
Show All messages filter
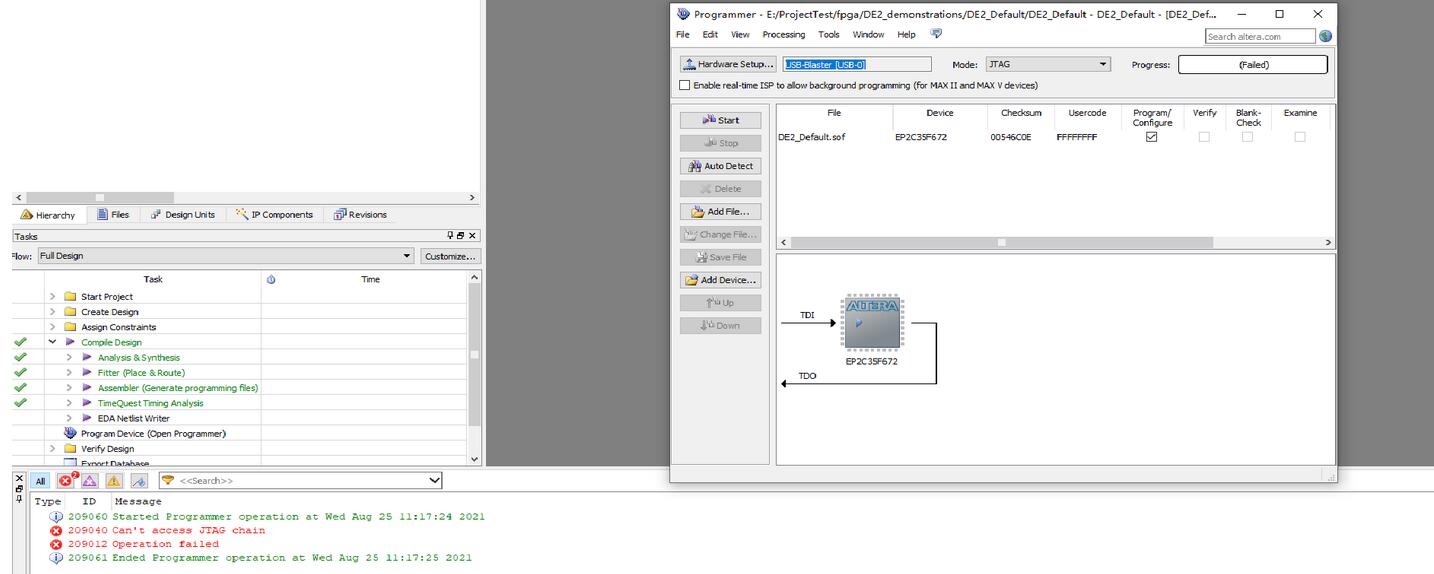pos(41,481)
